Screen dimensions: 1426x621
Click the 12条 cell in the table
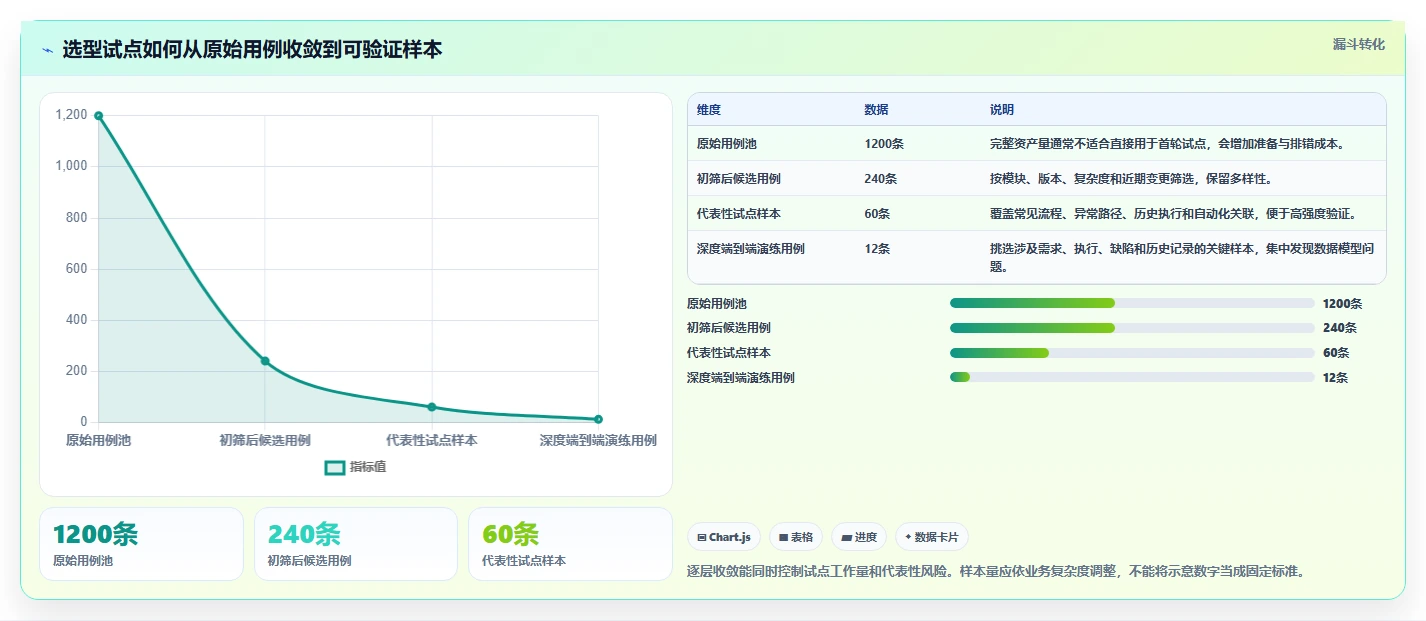coord(878,249)
